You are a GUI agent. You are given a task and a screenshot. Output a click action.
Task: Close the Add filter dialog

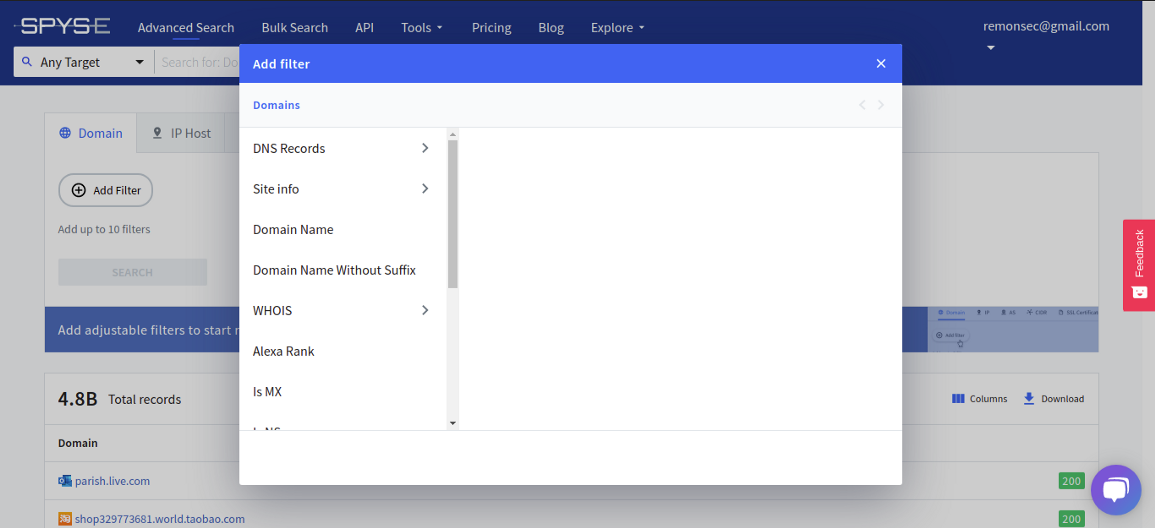(881, 63)
